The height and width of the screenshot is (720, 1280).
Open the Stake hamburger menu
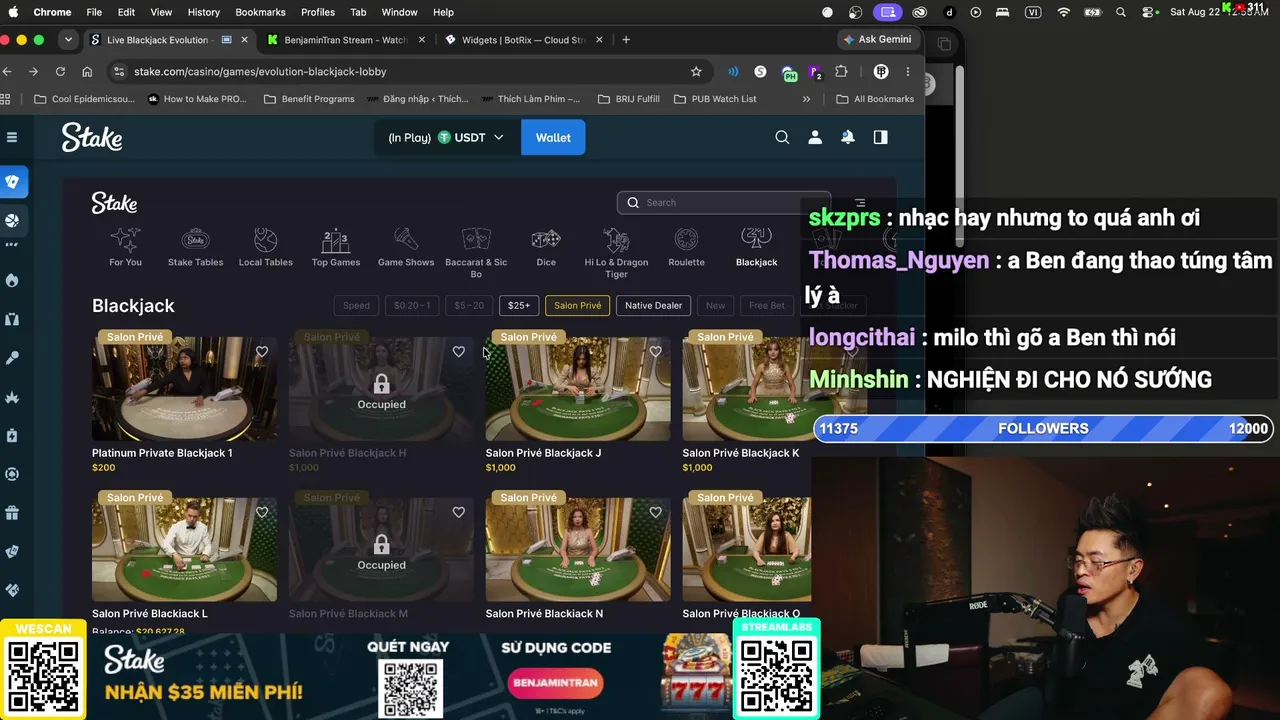click(12, 137)
